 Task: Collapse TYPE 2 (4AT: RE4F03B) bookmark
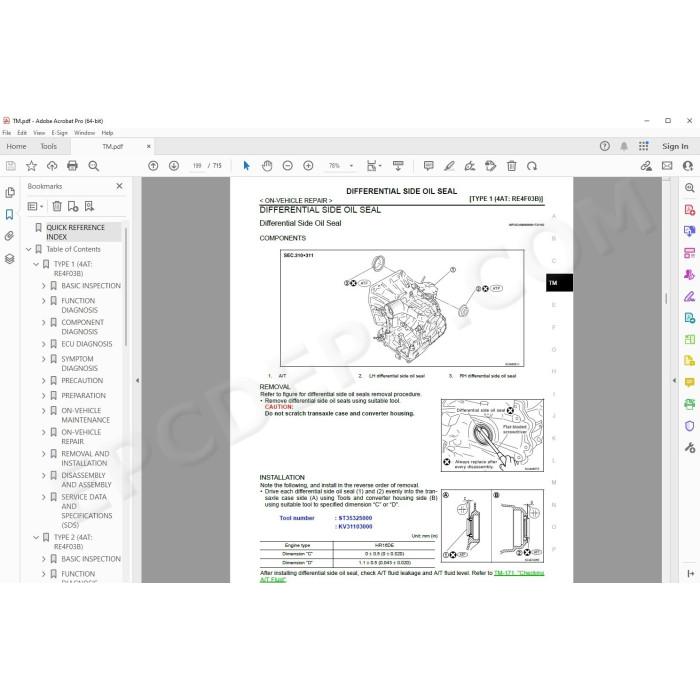[x=36, y=538]
